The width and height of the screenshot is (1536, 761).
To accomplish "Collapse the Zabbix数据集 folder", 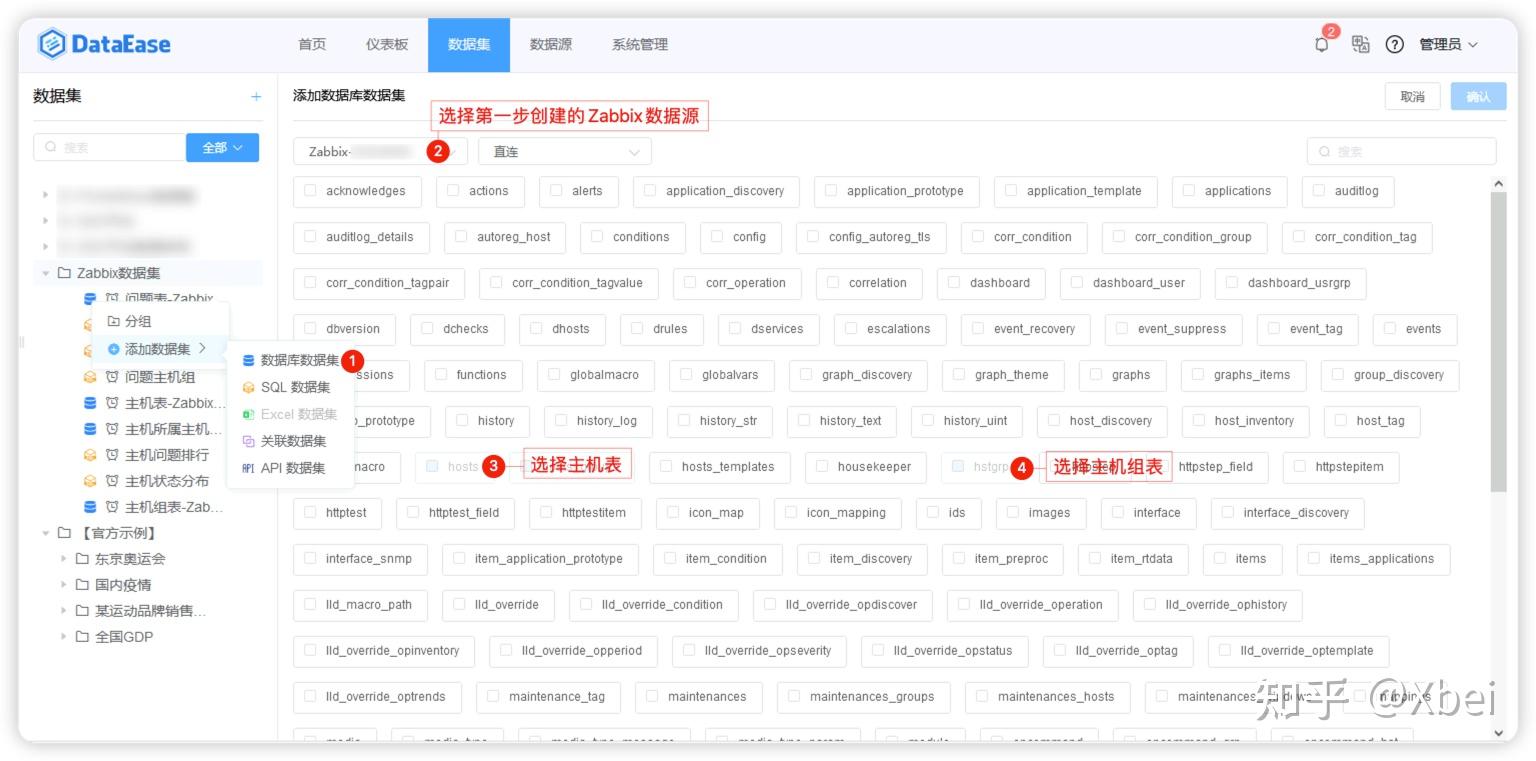I will coord(44,272).
